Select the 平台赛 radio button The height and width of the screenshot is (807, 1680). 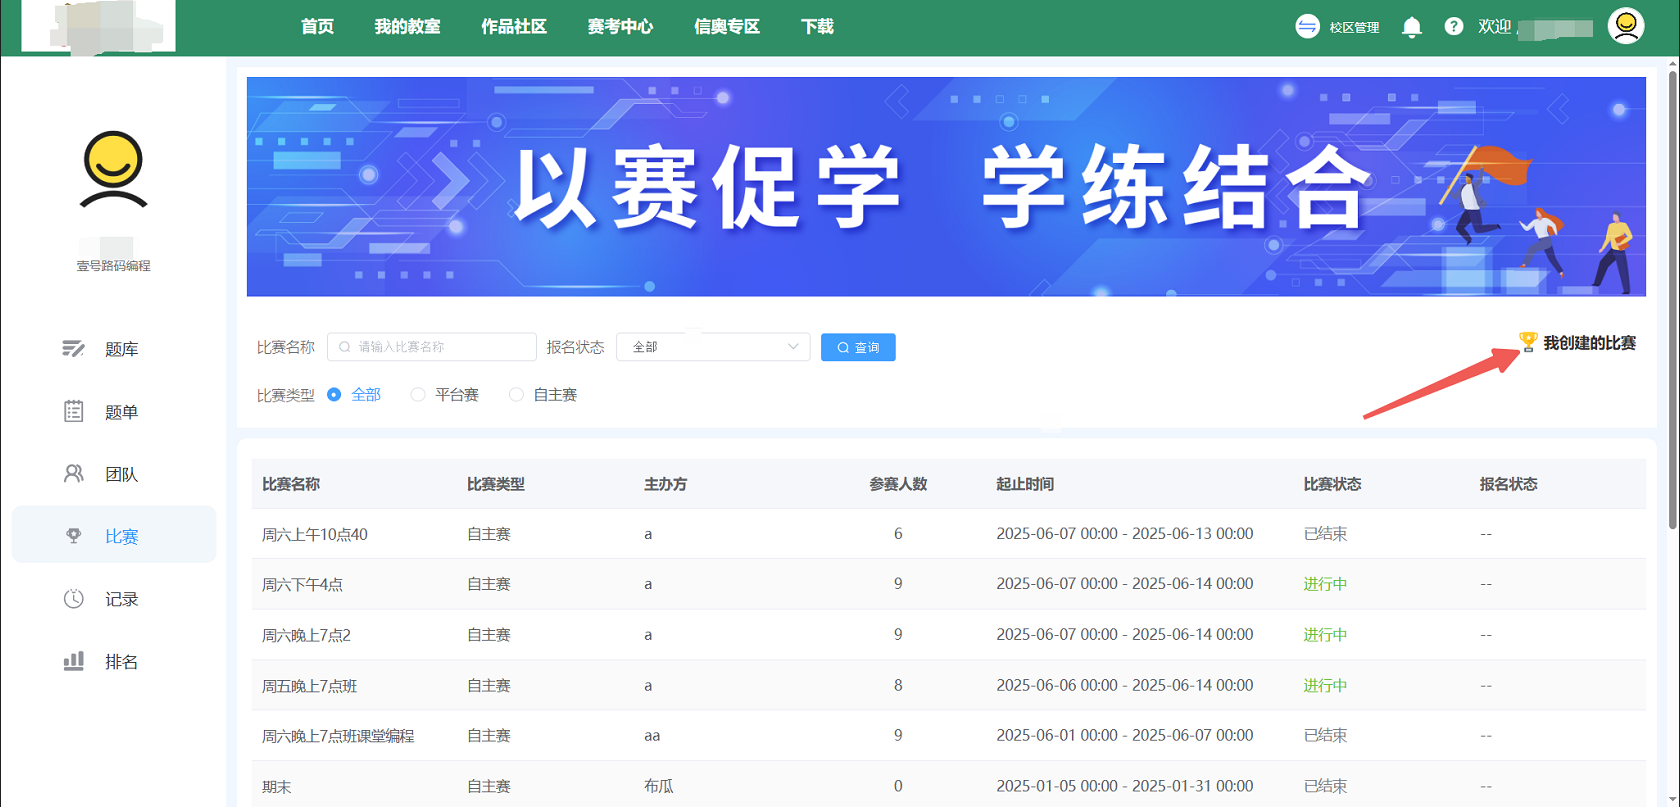coord(418,395)
